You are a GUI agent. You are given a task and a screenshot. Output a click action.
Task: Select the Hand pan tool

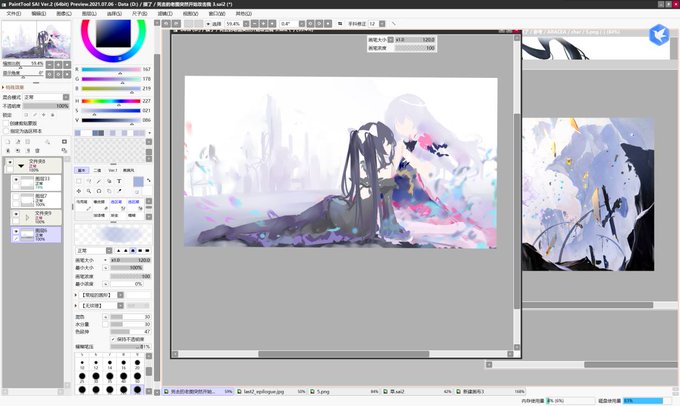pos(109,191)
